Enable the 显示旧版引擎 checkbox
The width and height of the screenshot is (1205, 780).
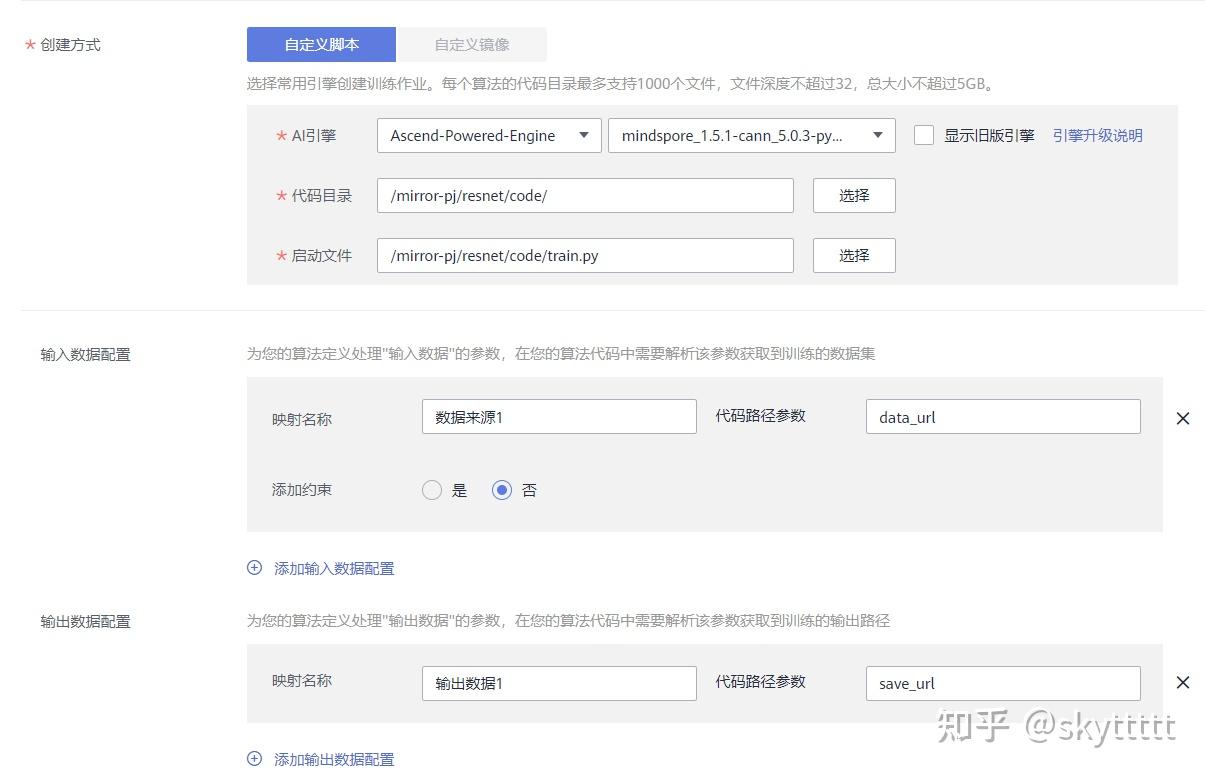tap(923, 135)
